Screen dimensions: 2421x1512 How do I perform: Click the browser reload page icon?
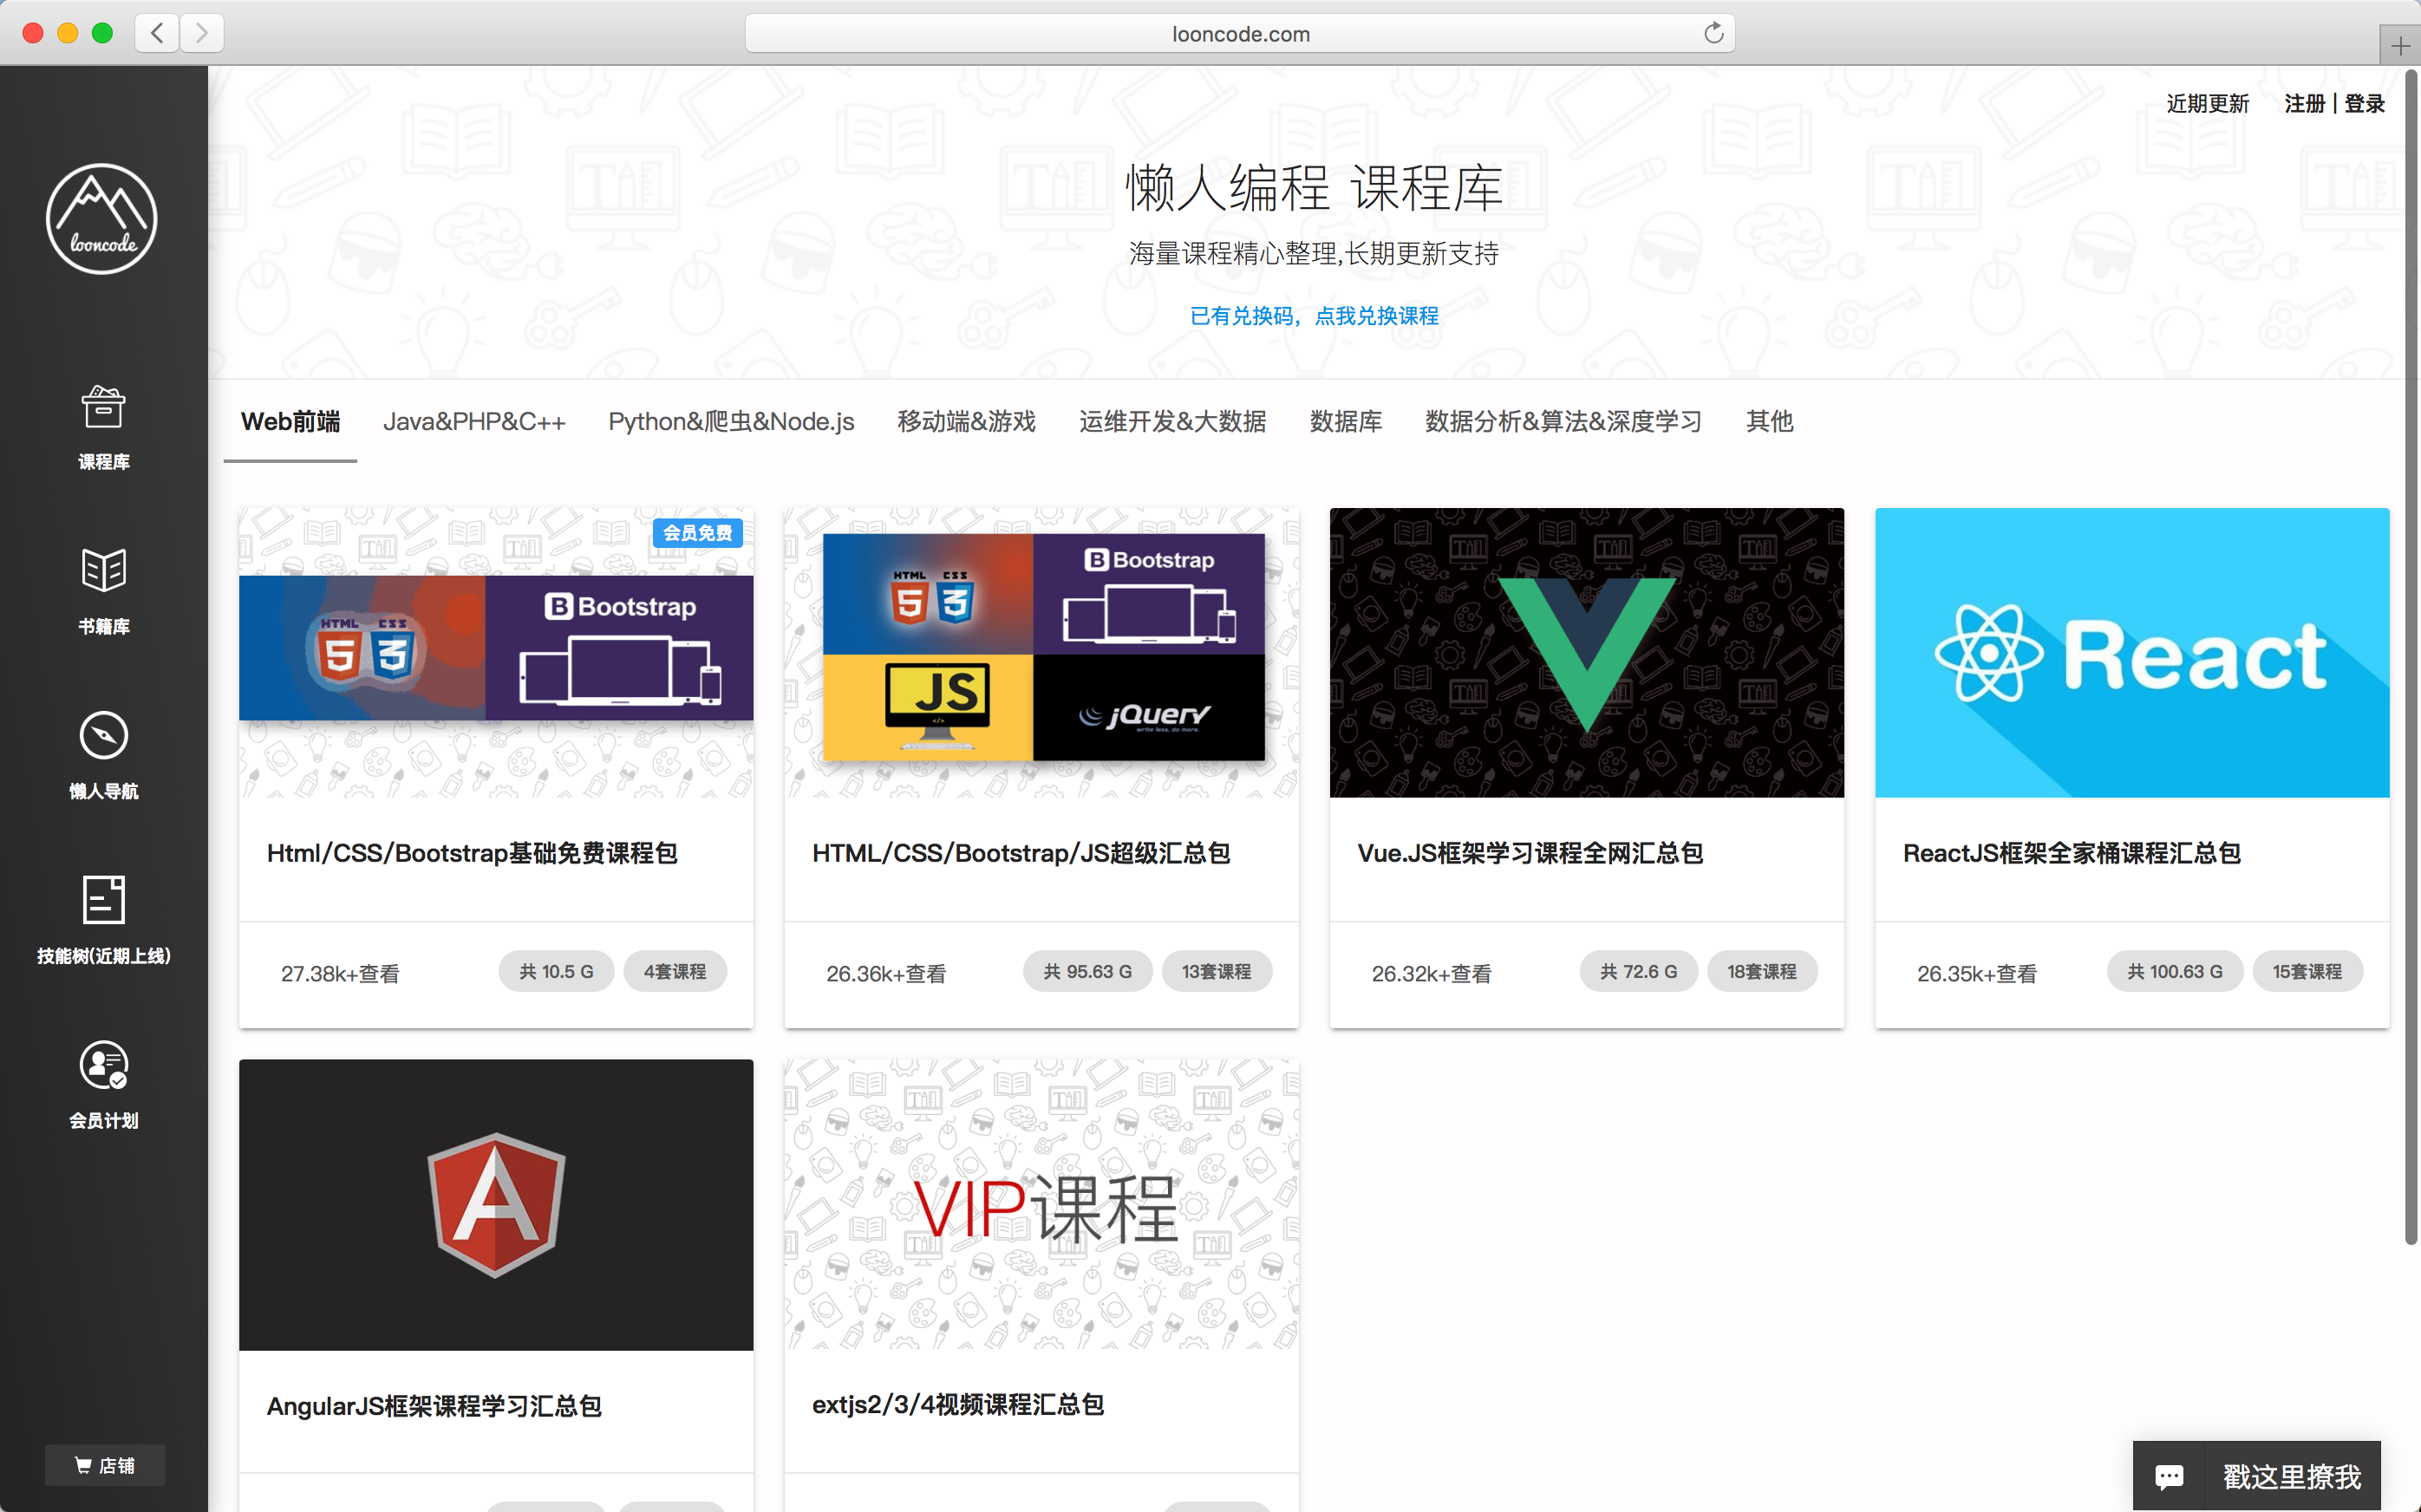tap(1713, 33)
